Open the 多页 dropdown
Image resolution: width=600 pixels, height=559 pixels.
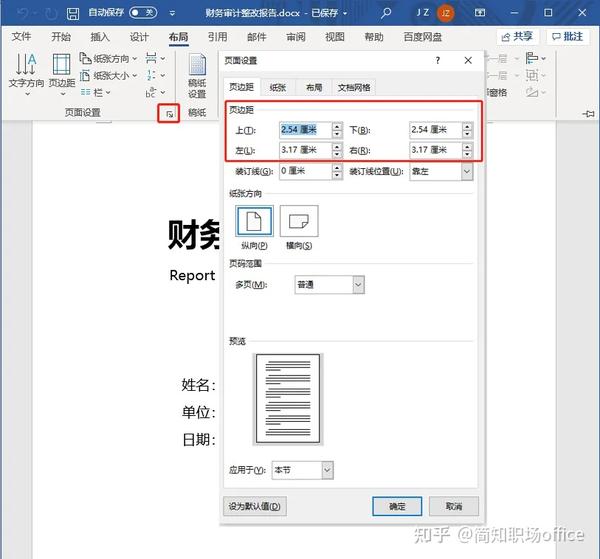click(x=329, y=285)
